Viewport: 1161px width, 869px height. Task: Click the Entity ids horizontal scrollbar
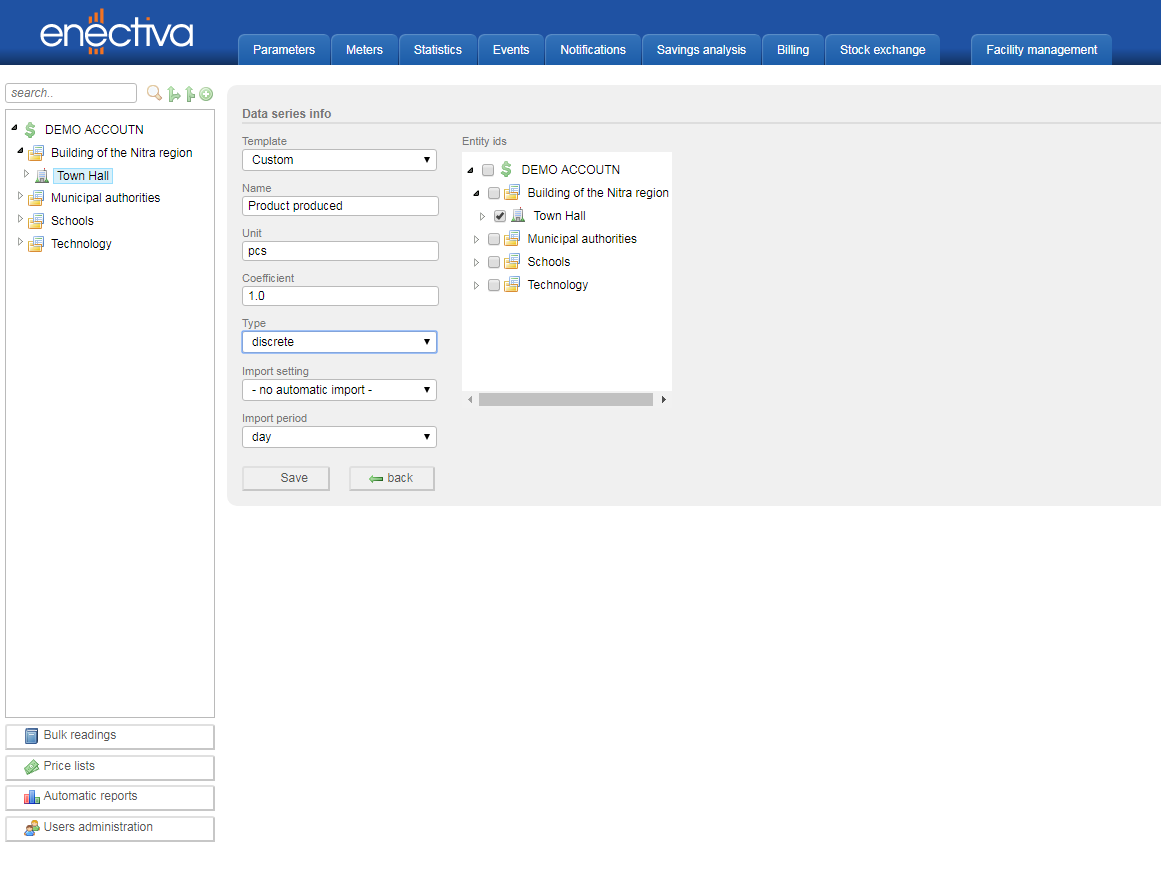(565, 399)
